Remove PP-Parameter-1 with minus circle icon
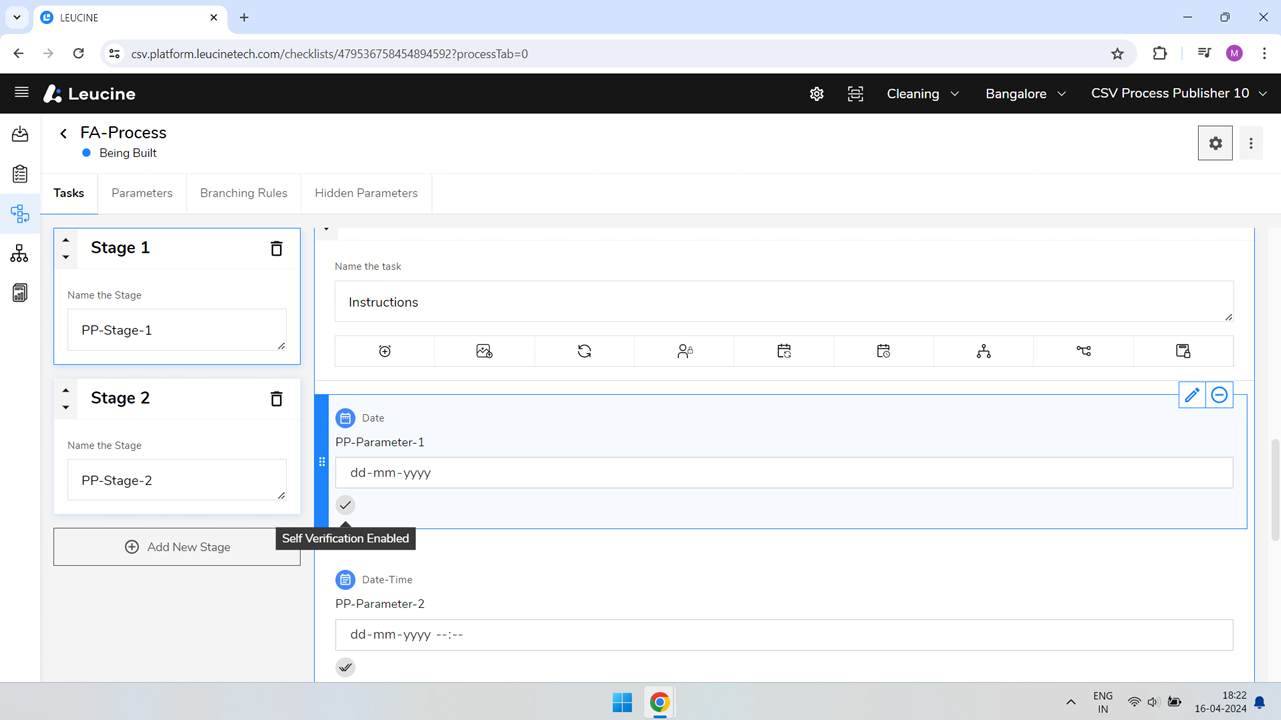 click(1219, 395)
